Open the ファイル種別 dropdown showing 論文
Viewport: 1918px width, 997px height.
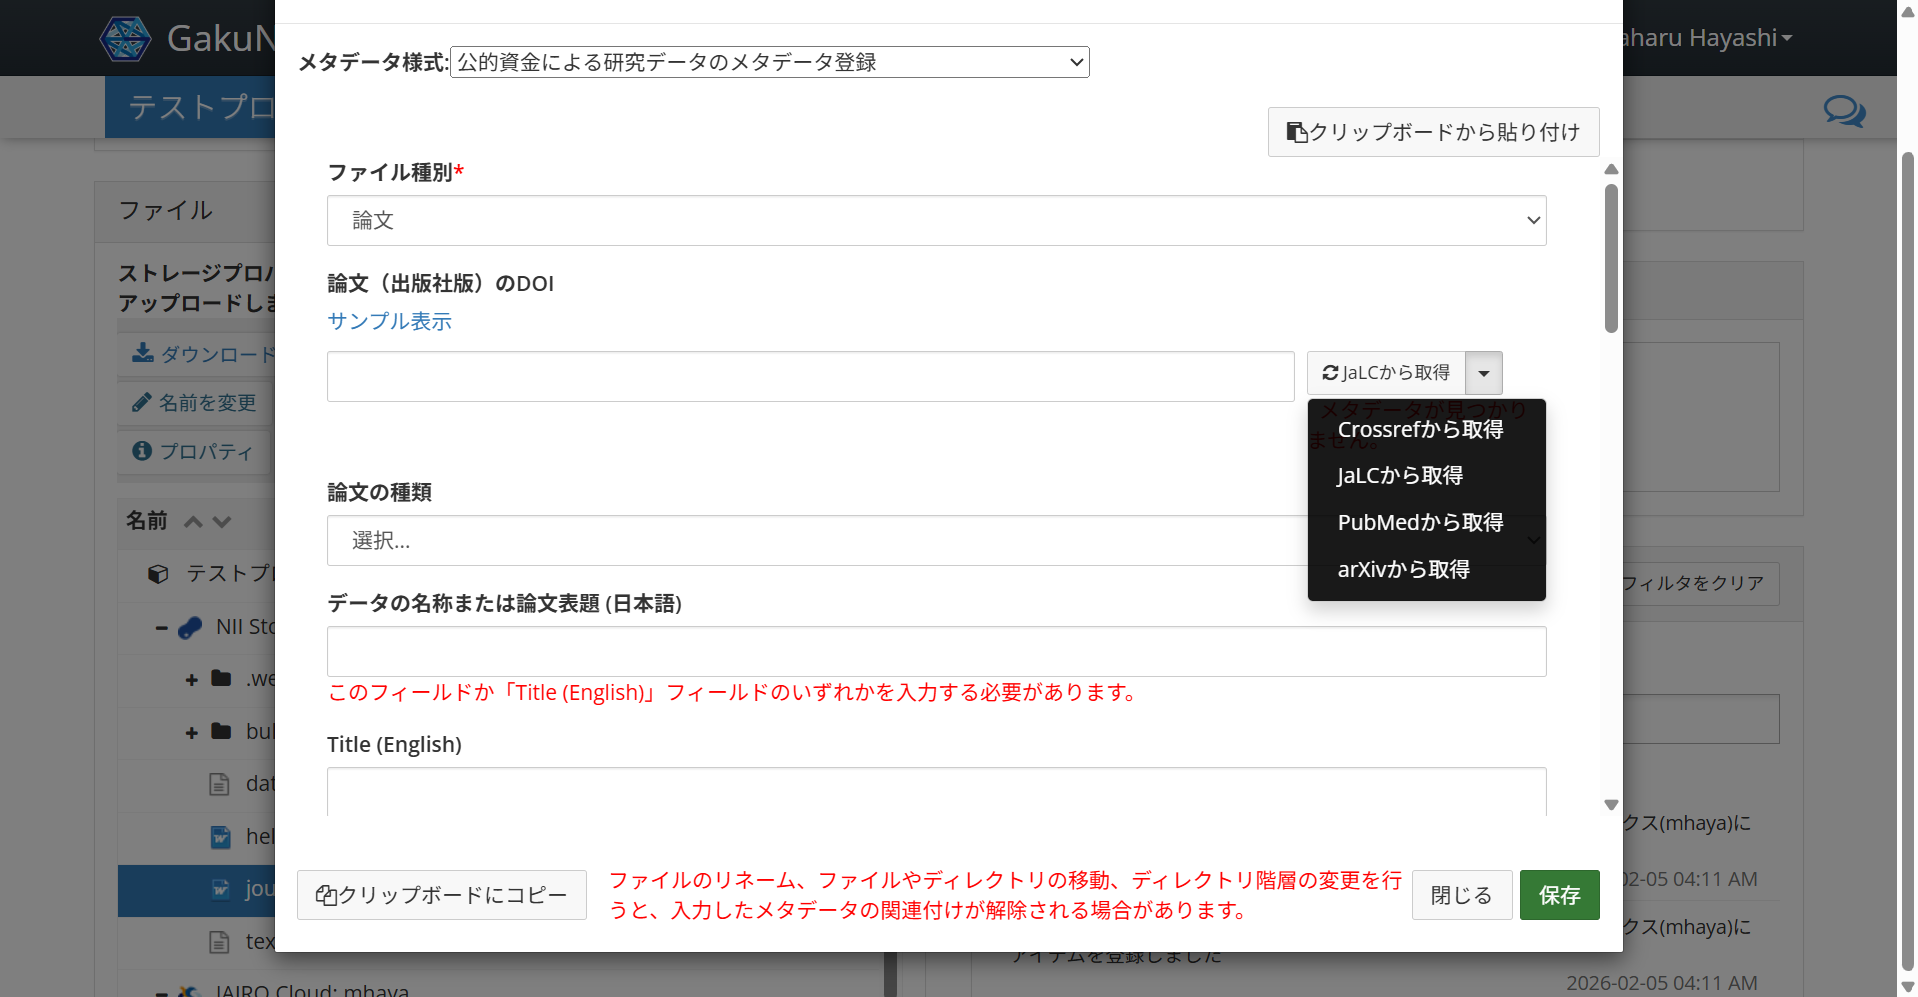tap(936, 220)
